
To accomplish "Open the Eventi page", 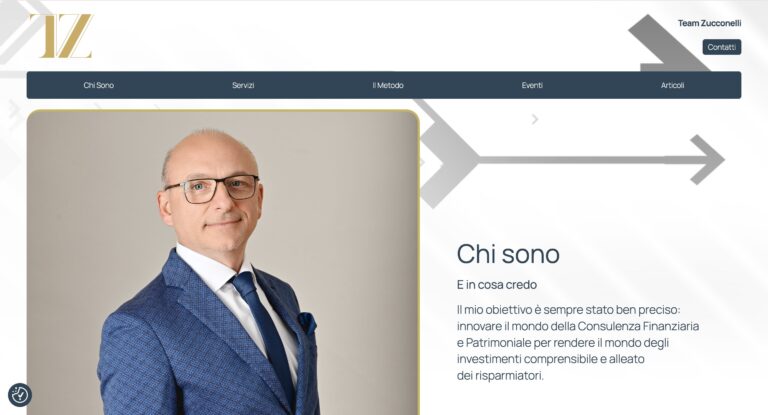I will [x=532, y=85].
